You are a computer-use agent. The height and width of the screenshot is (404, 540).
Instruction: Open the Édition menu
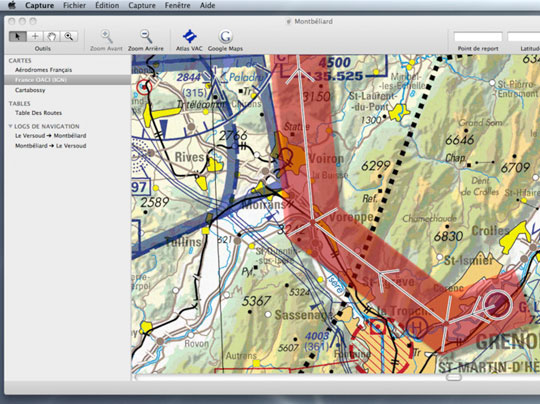[107, 5]
